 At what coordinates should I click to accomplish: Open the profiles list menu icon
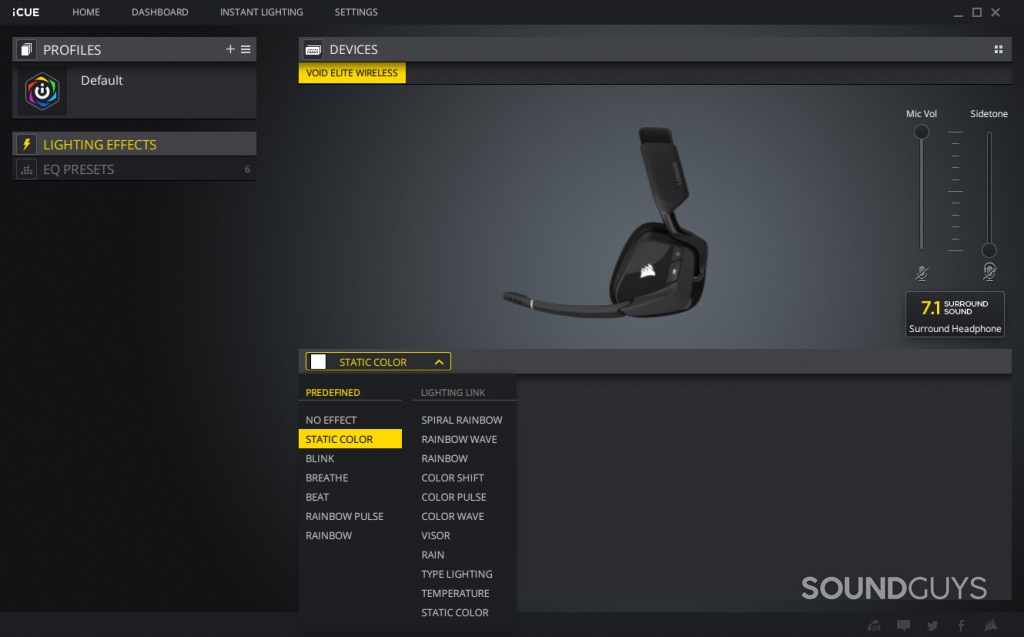[x=246, y=49]
